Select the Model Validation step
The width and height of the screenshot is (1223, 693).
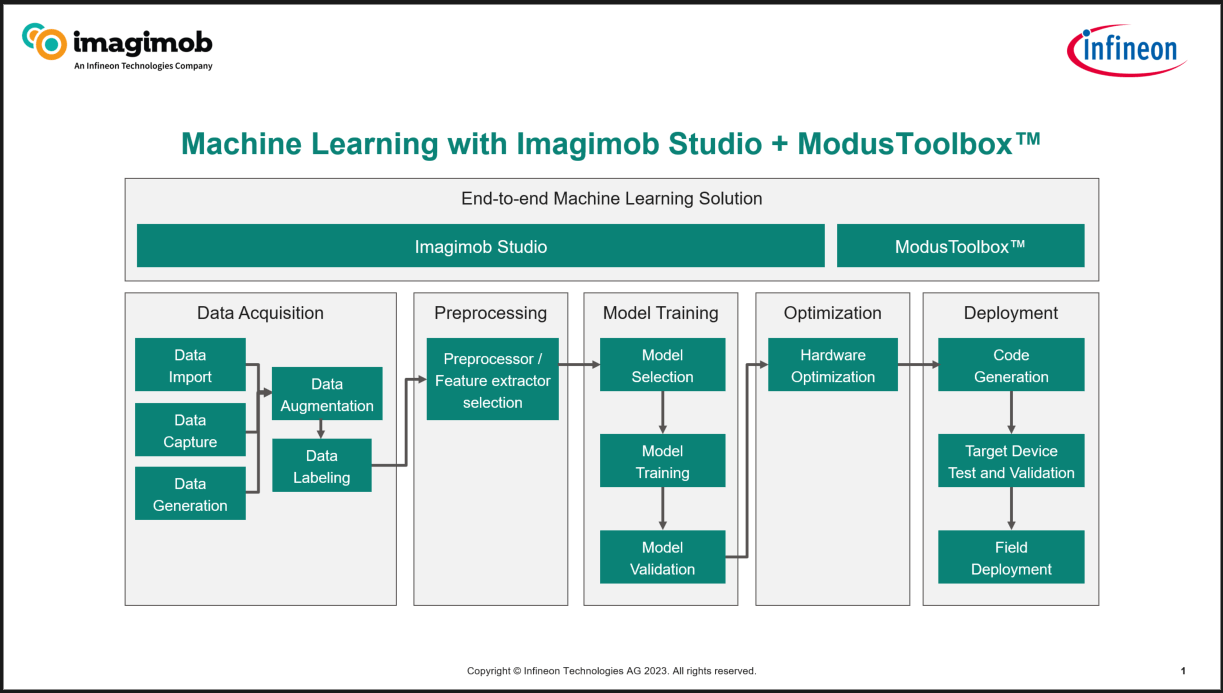coord(662,557)
